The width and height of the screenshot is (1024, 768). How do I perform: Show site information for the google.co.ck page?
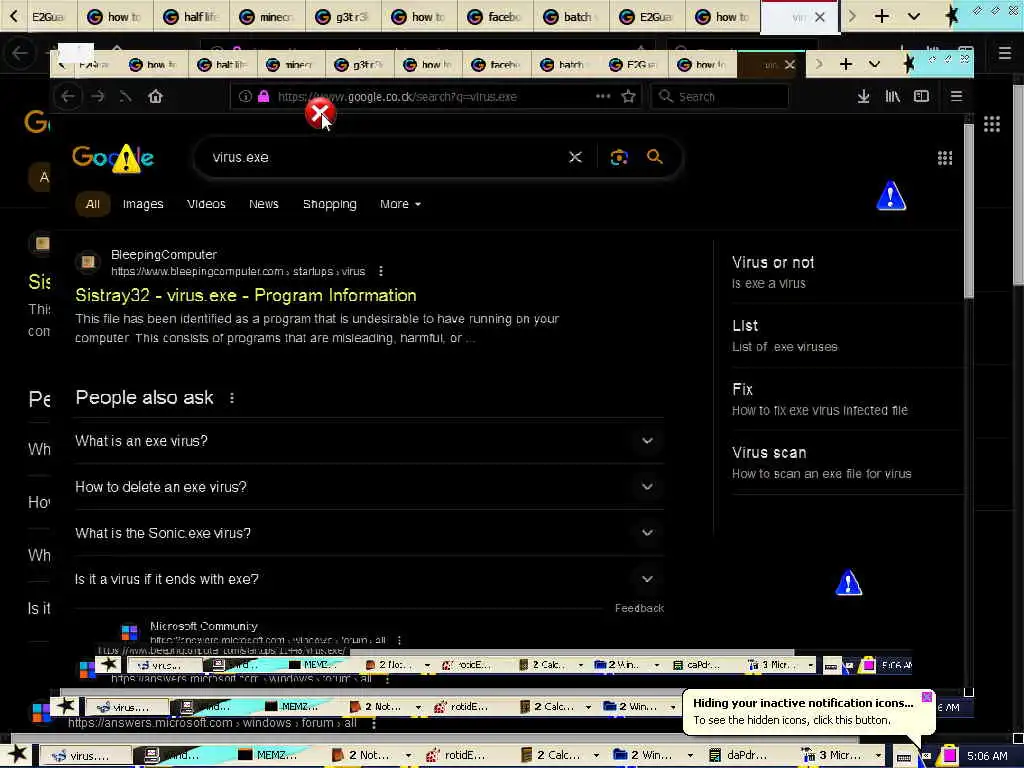[245, 97]
